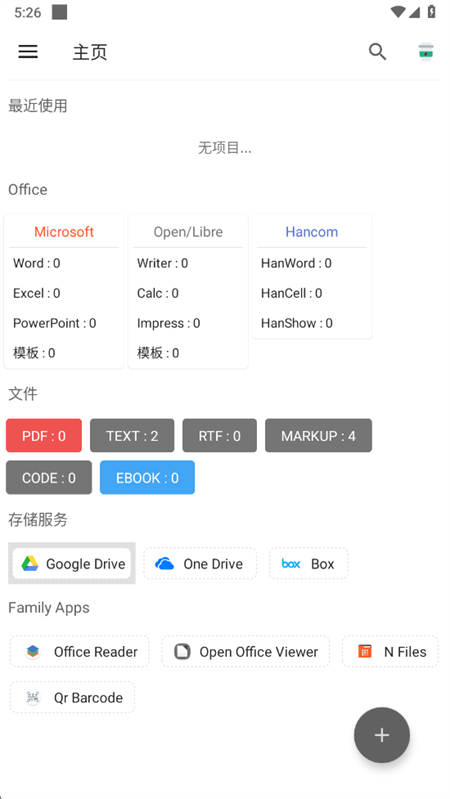The image size is (450, 799).
Task: Tap the search magnifier icon
Action: tap(377, 51)
